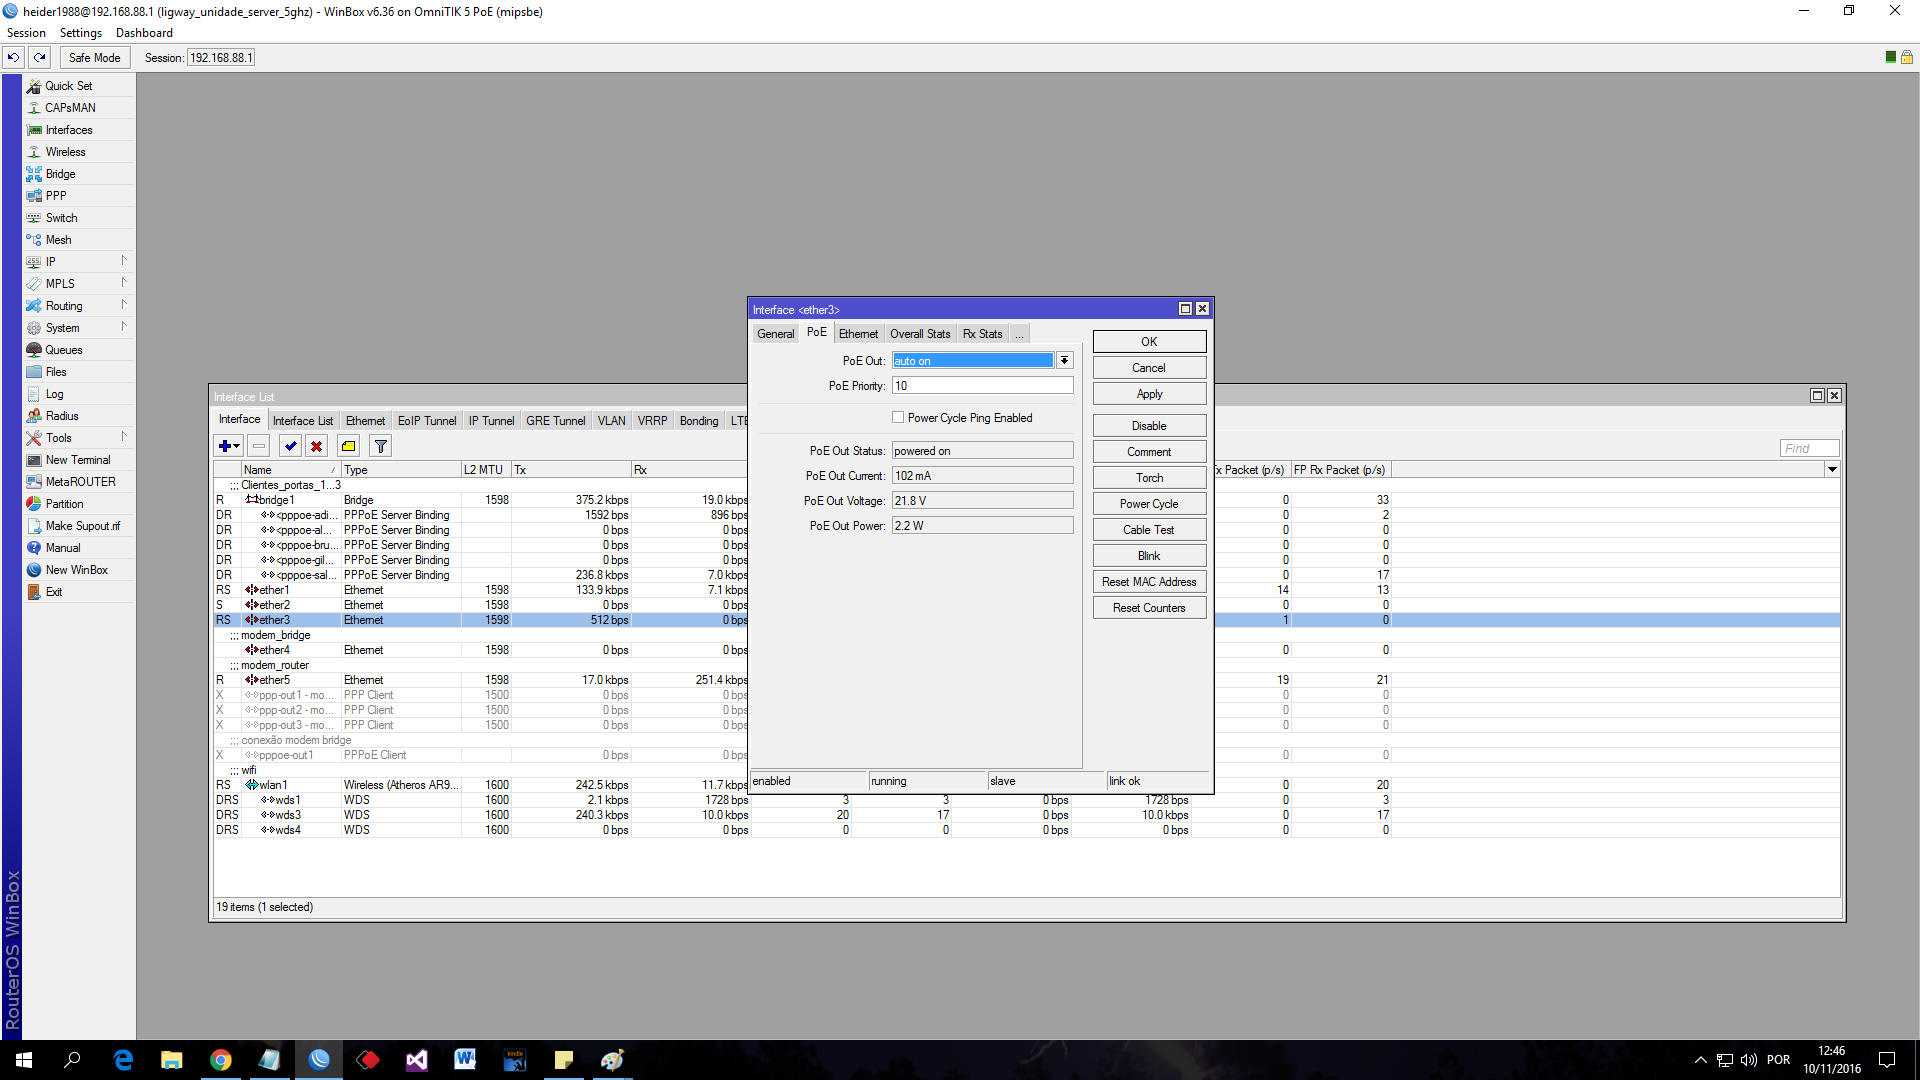
Task: Click the filter funnel icon
Action: [380, 446]
